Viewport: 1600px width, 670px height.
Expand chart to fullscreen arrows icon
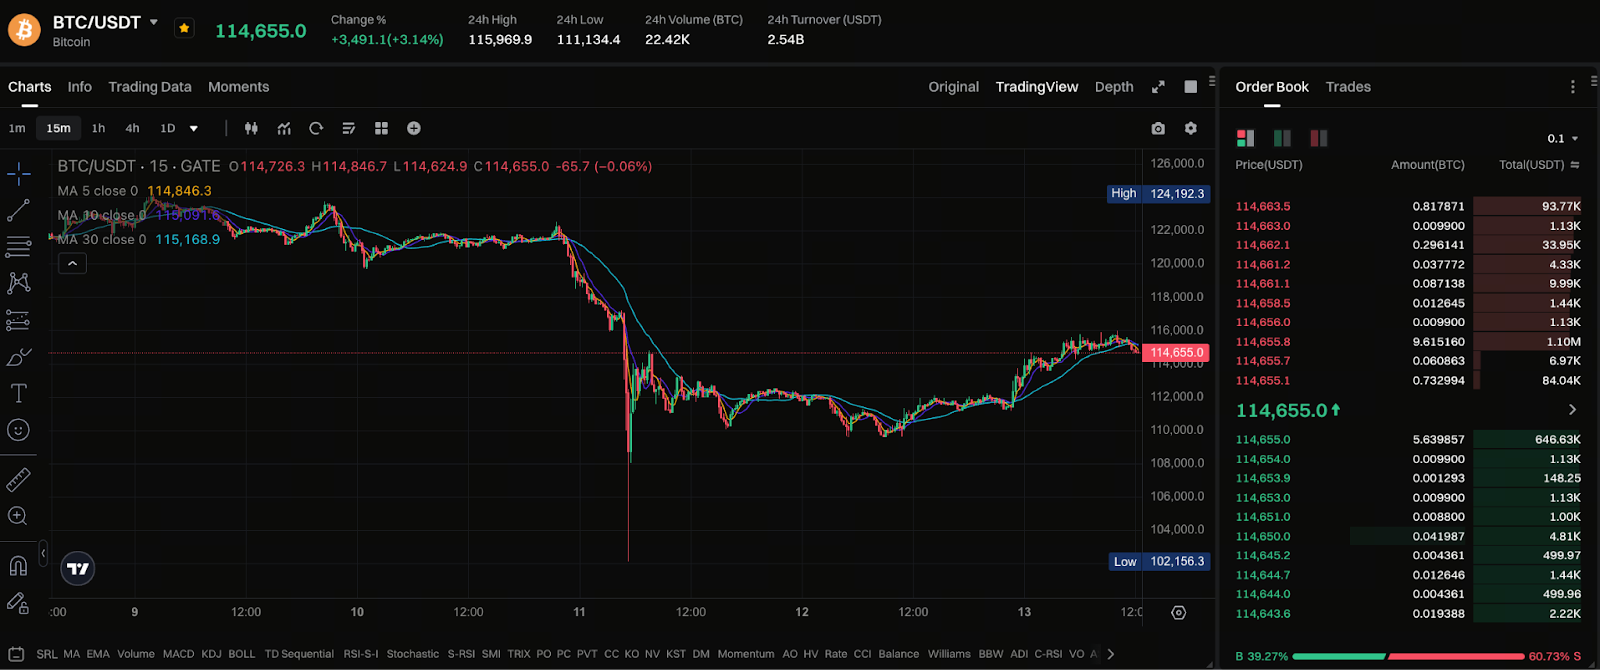pos(1158,87)
